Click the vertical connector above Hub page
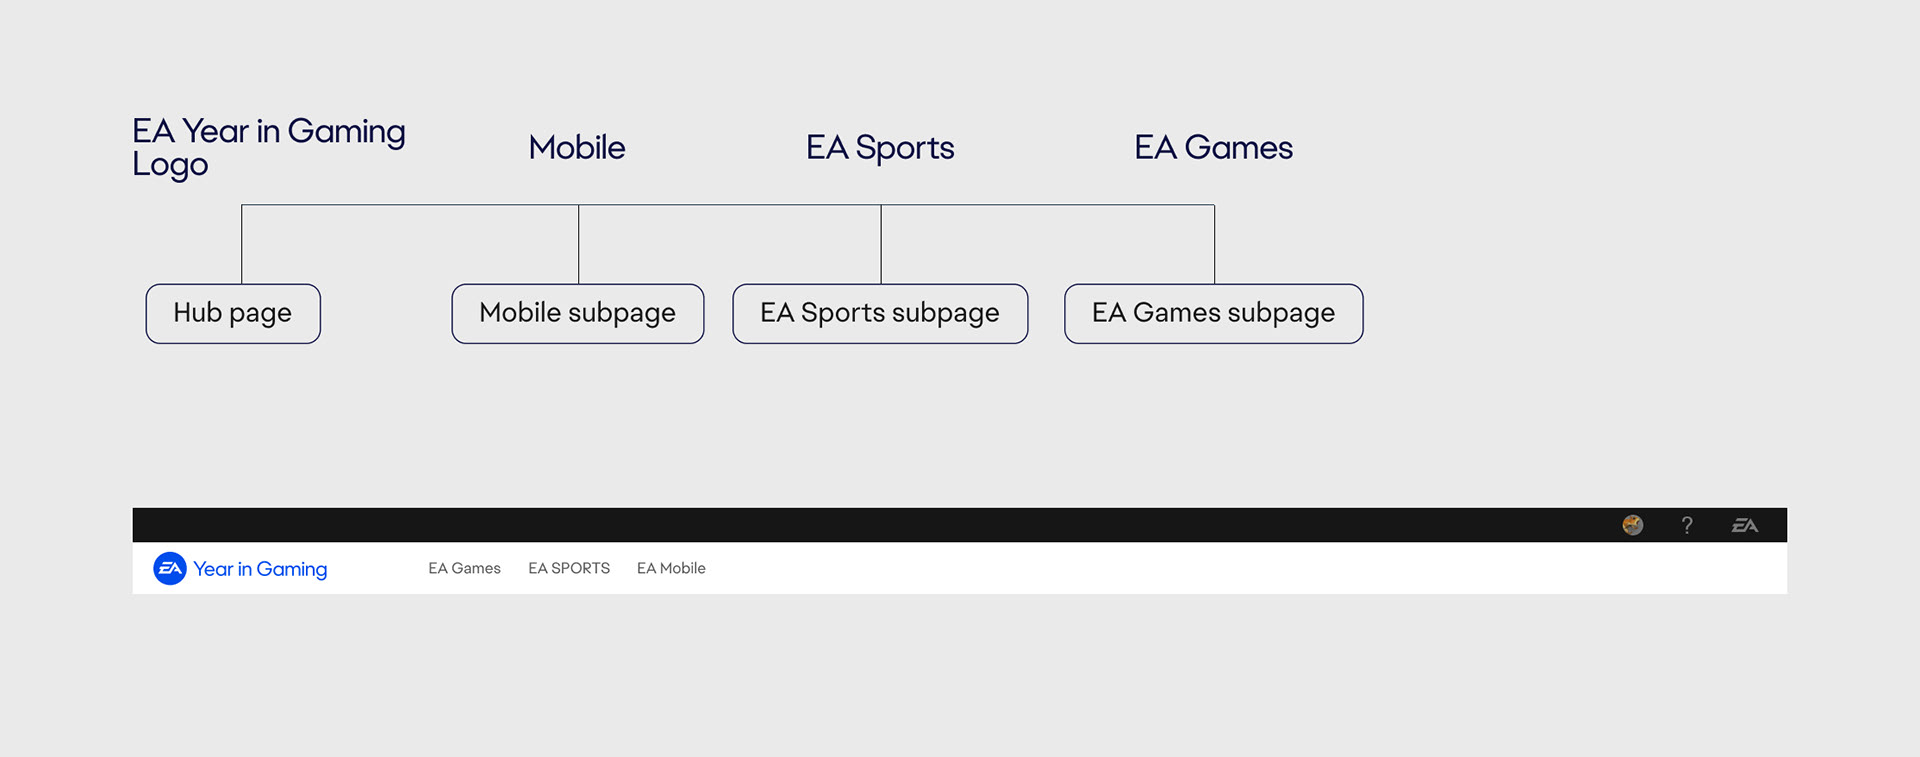The width and height of the screenshot is (1920, 757). 242,245
